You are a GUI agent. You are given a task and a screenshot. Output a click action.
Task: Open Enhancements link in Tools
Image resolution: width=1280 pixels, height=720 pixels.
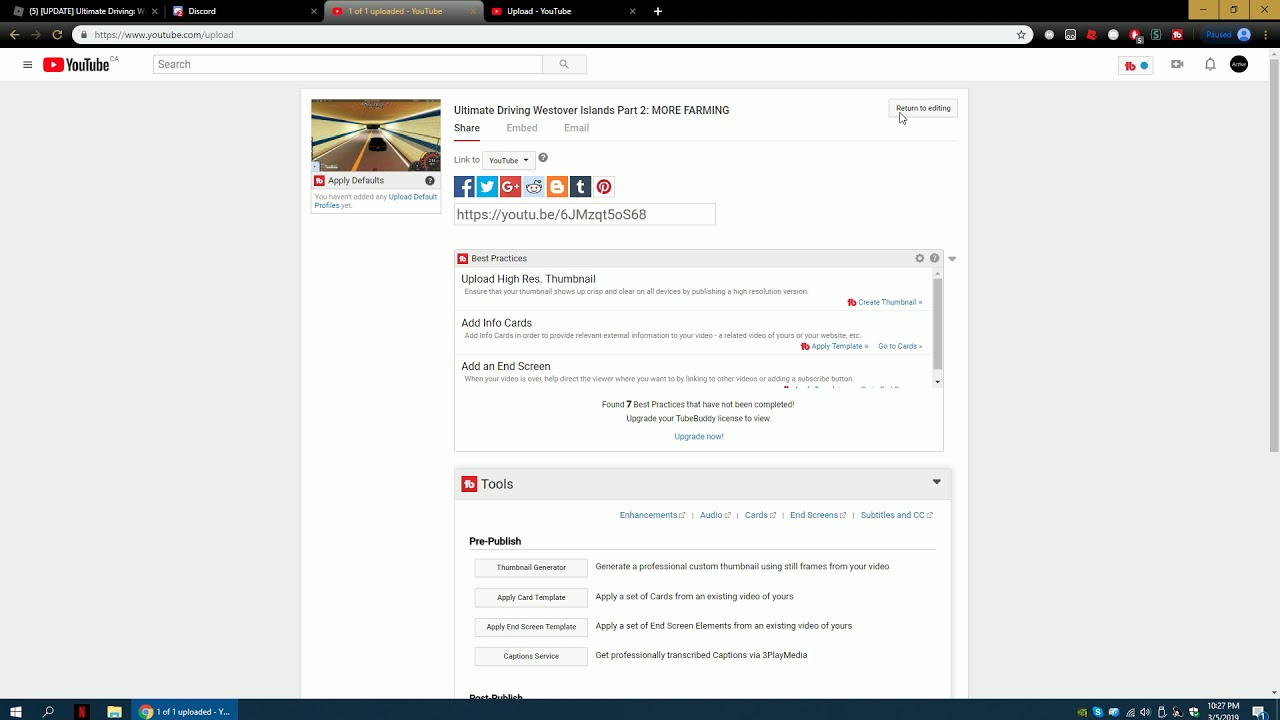coord(652,515)
